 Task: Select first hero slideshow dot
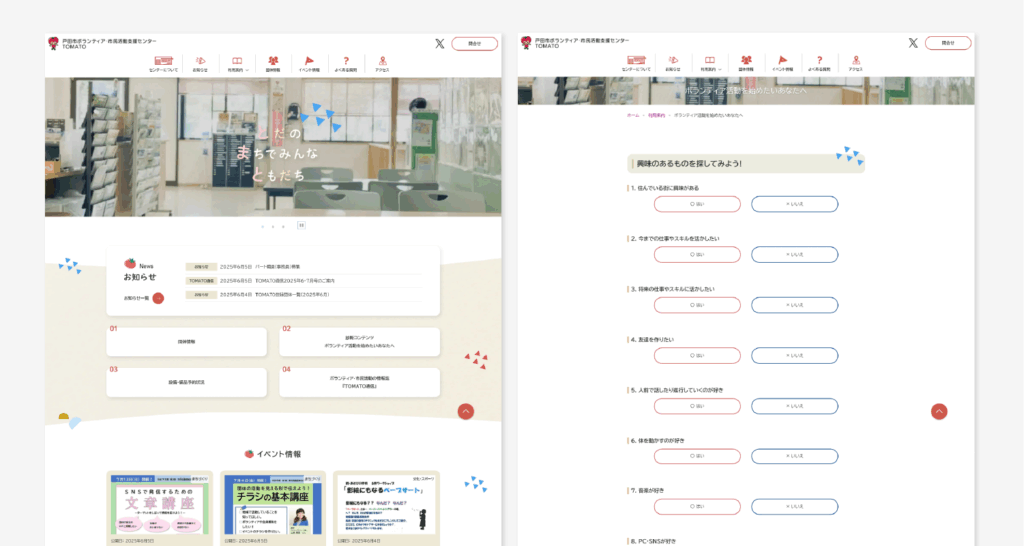point(263,227)
